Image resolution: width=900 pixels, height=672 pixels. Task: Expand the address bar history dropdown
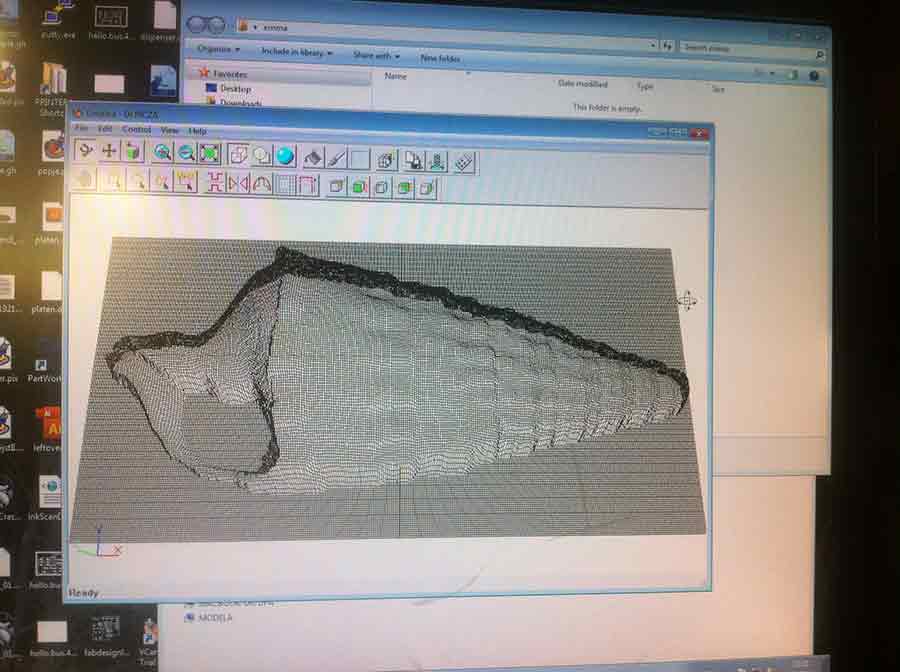[653, 44]
